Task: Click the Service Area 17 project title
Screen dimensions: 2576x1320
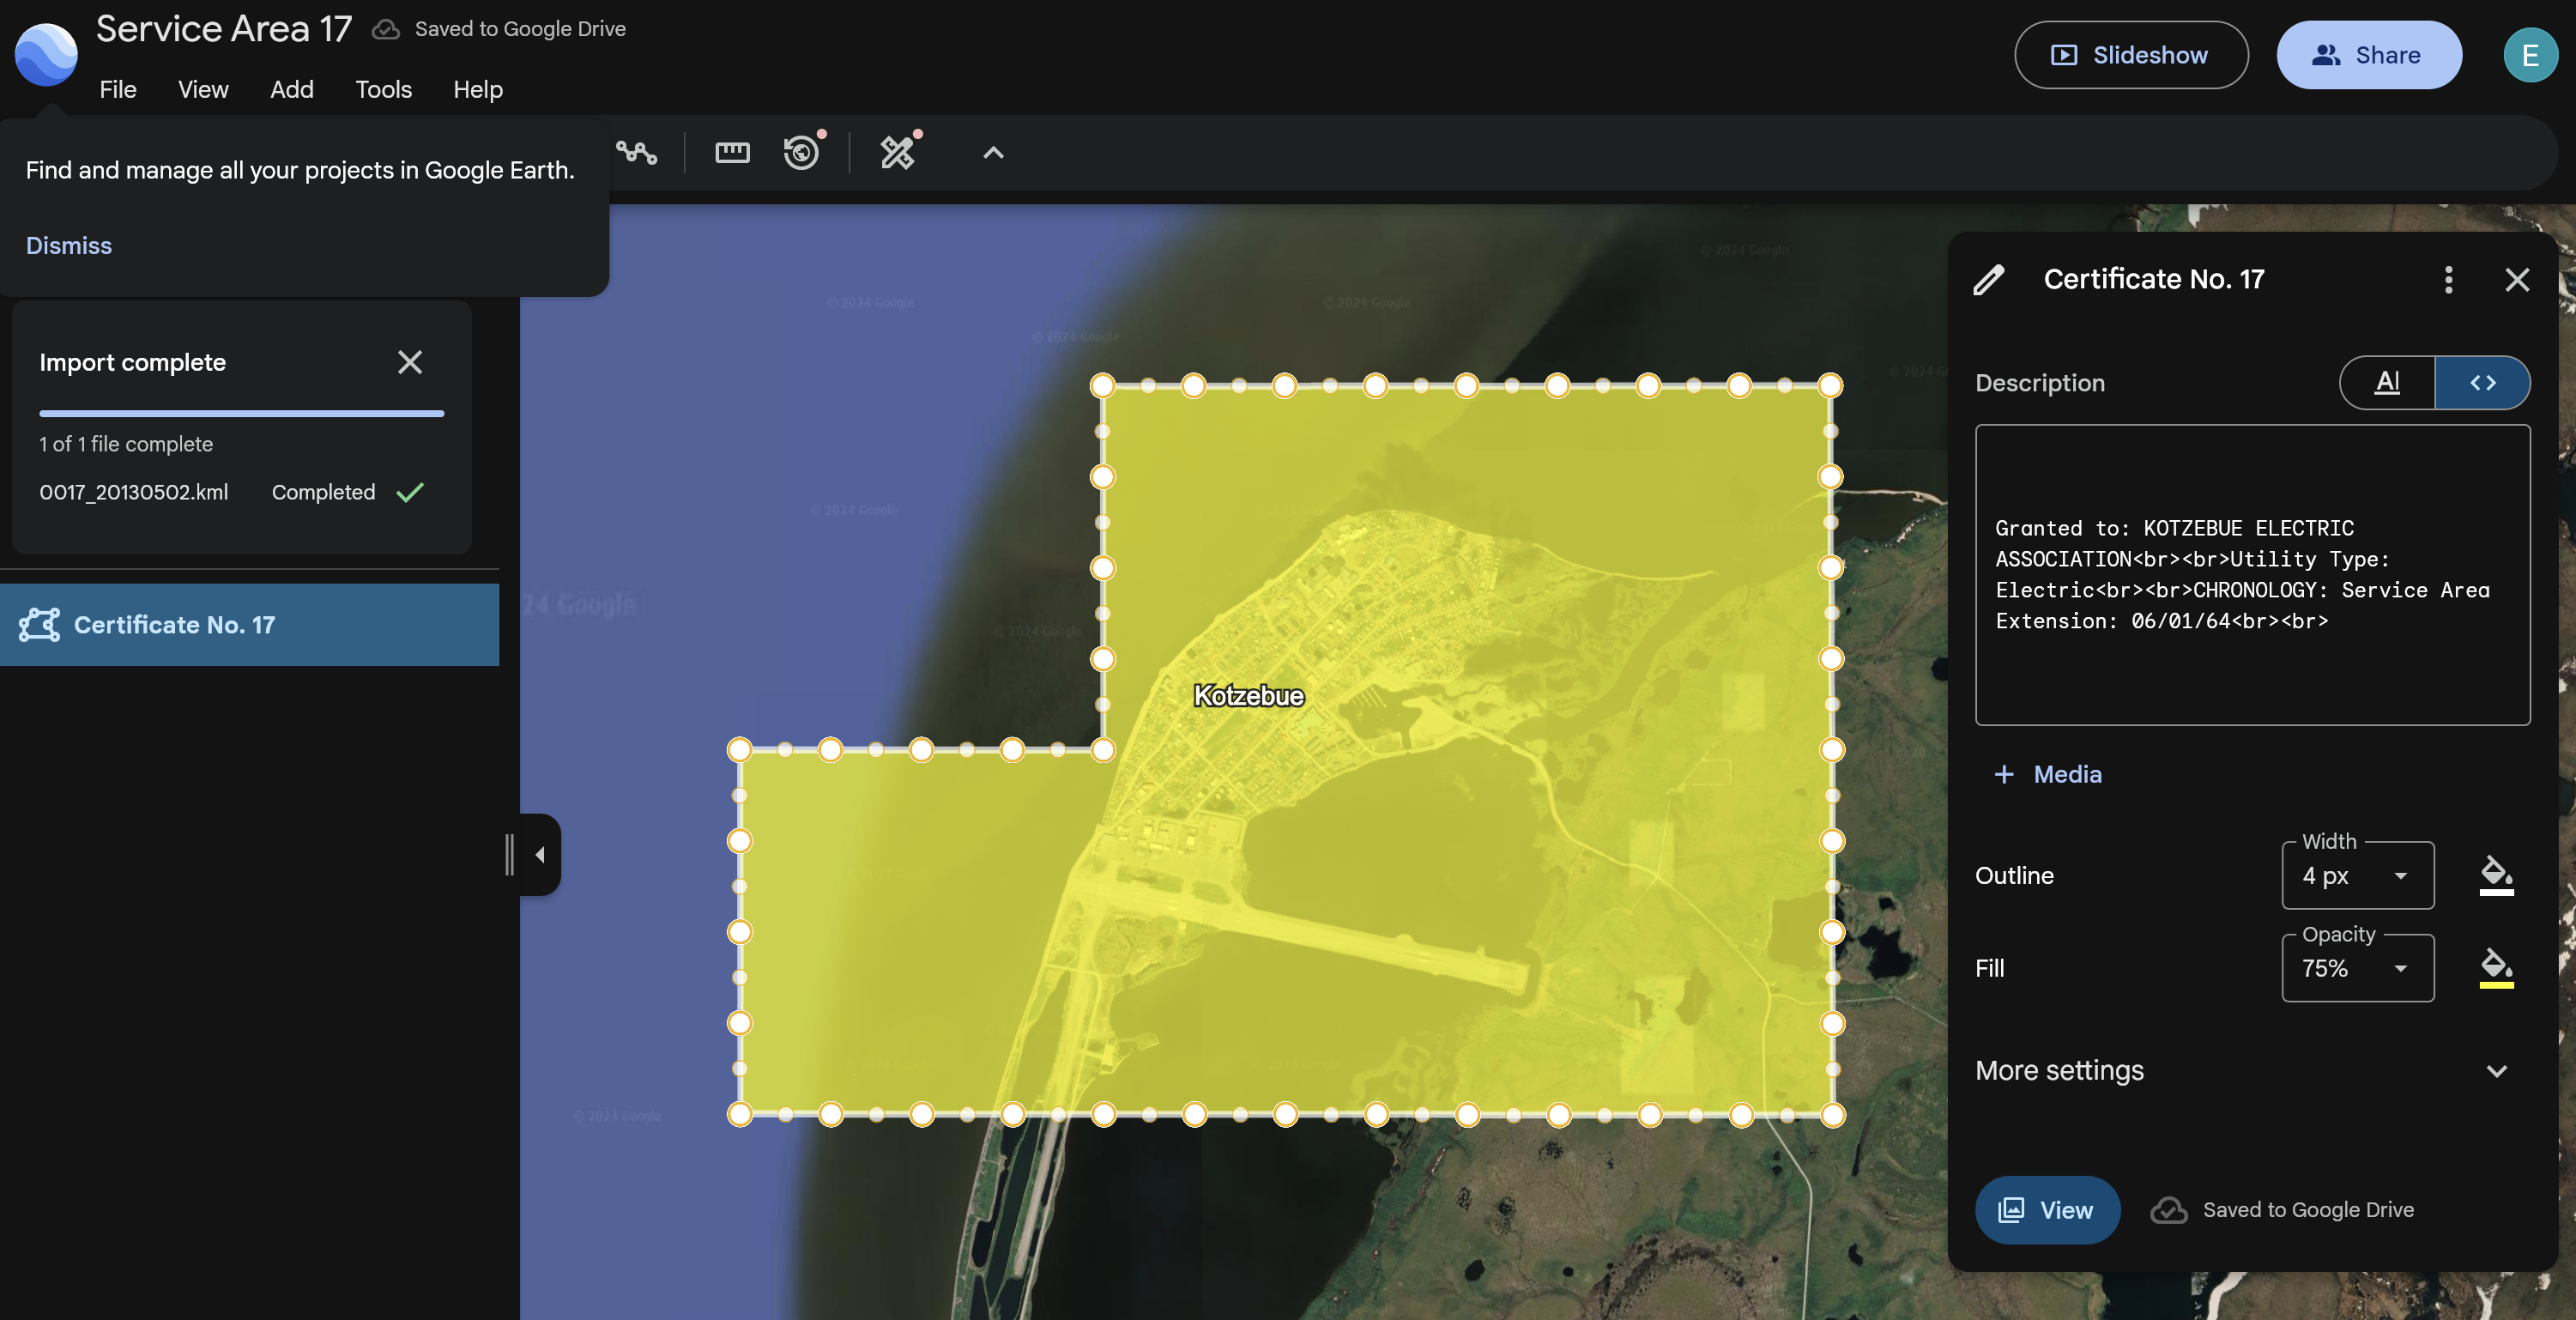Action: [224, 30]
